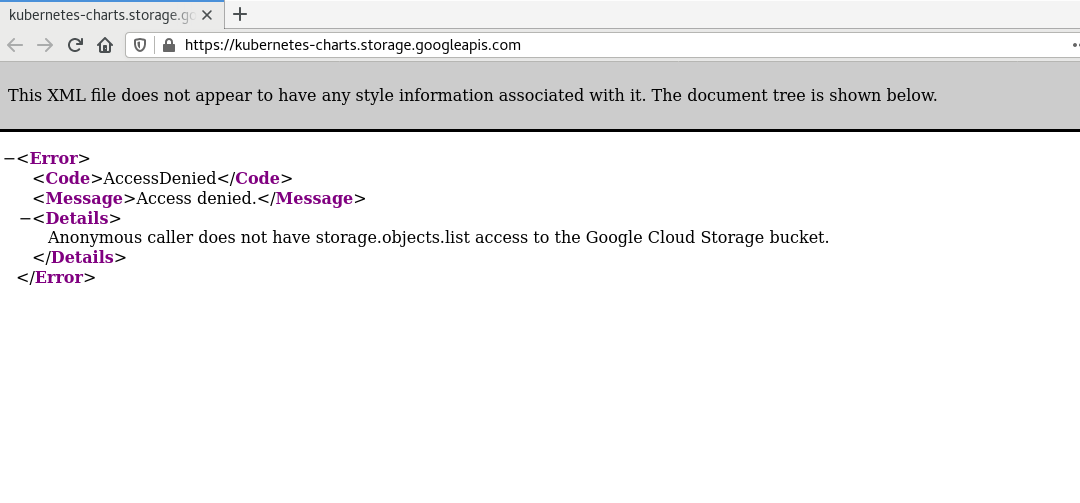
Task: Click the opening Message tag name
Action: tap(83, 198)
